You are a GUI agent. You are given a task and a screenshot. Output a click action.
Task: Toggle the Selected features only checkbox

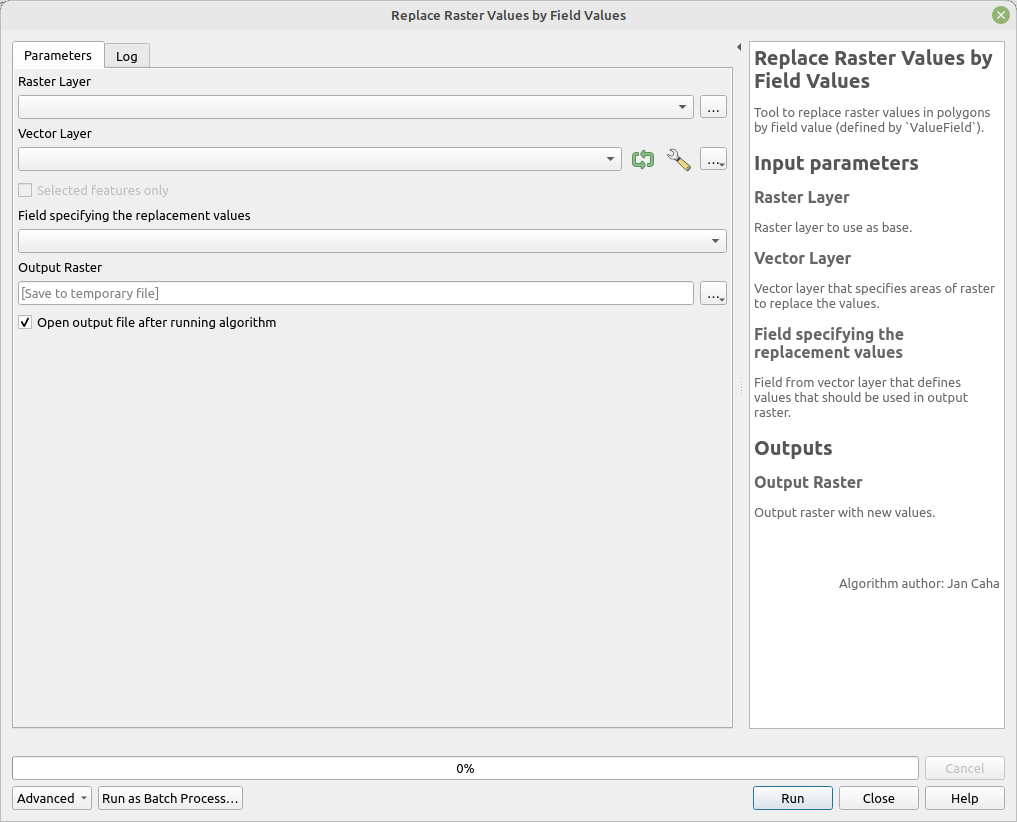(23, 190)
